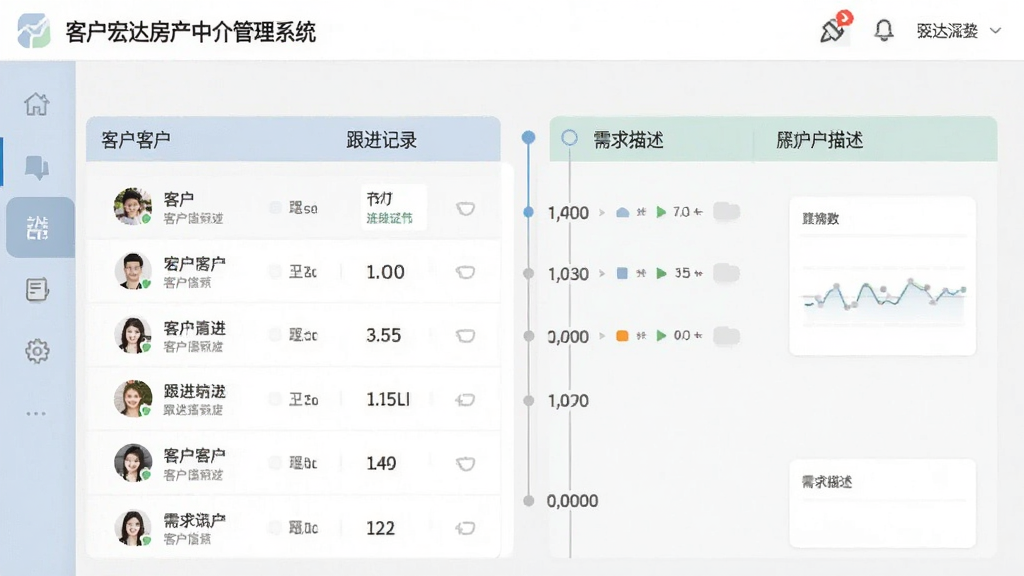Select the 跟进记录 column header

pyautogui.click(x=381, y=140)
